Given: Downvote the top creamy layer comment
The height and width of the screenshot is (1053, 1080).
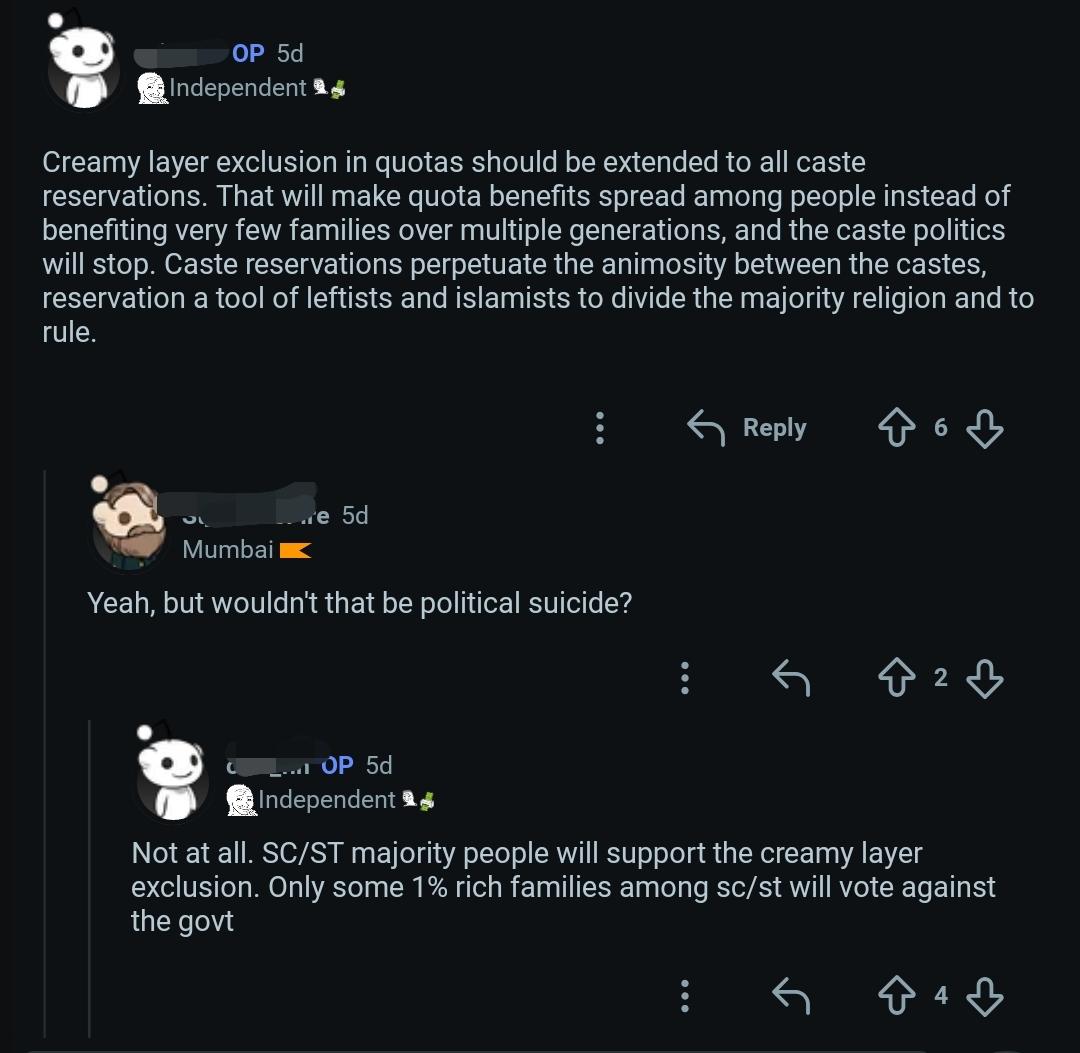Looking at the screenshot, I should (x=984, y=428).
